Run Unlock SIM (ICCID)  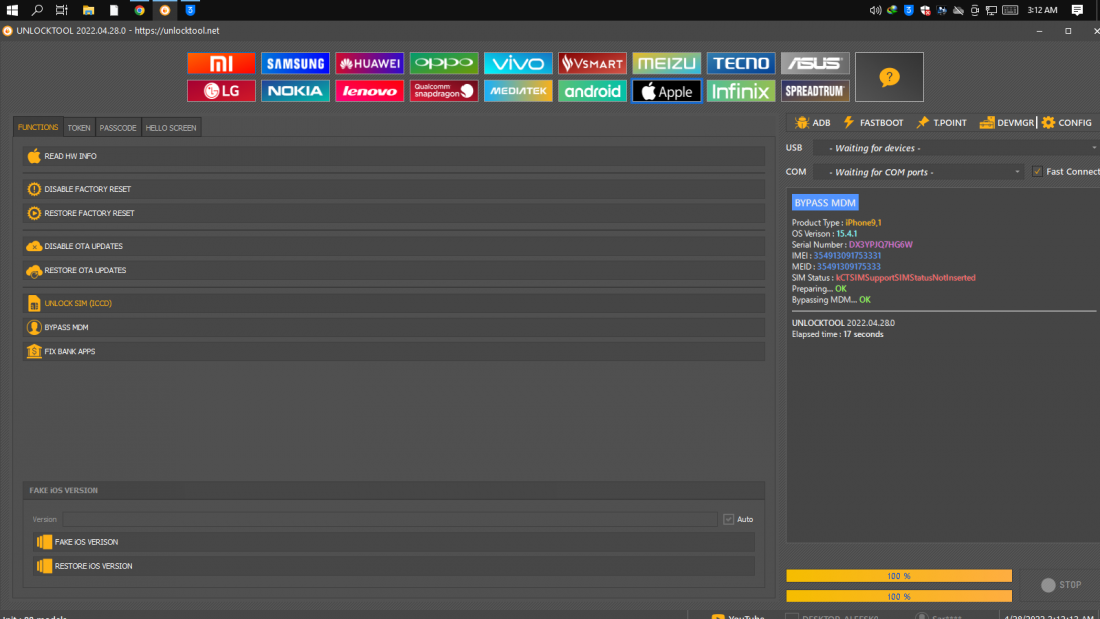point(394,303)
